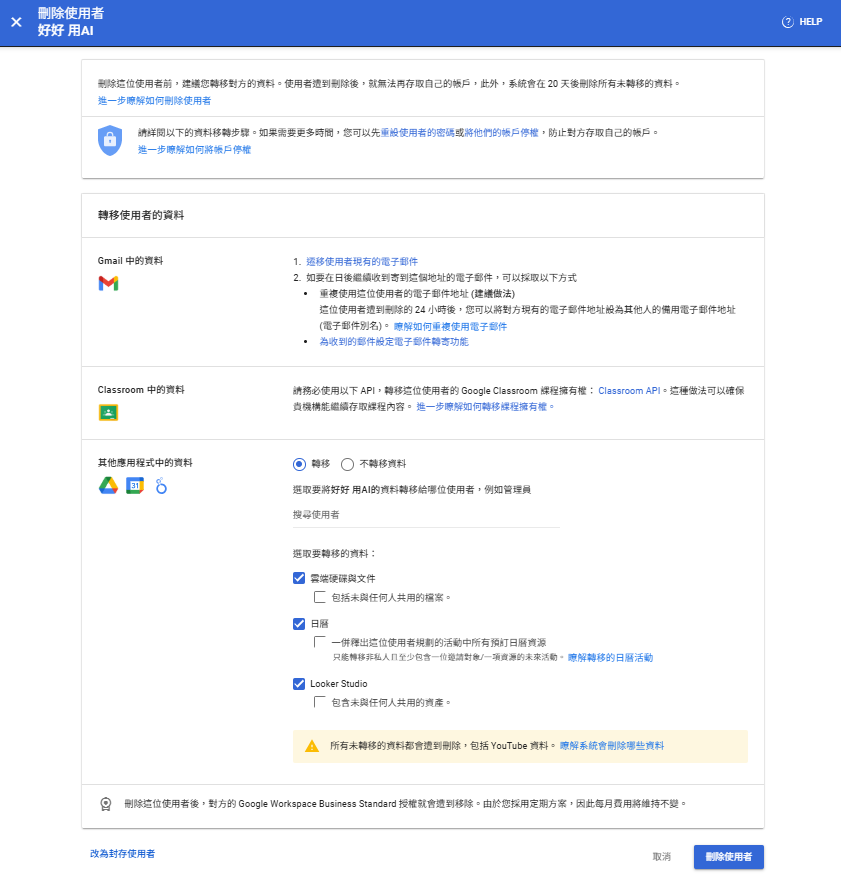Image resolution: width=841 pixels, height=892 pixels.
Task: Uncheck the Looker Studio checkbox
Action: coord(299,684)
